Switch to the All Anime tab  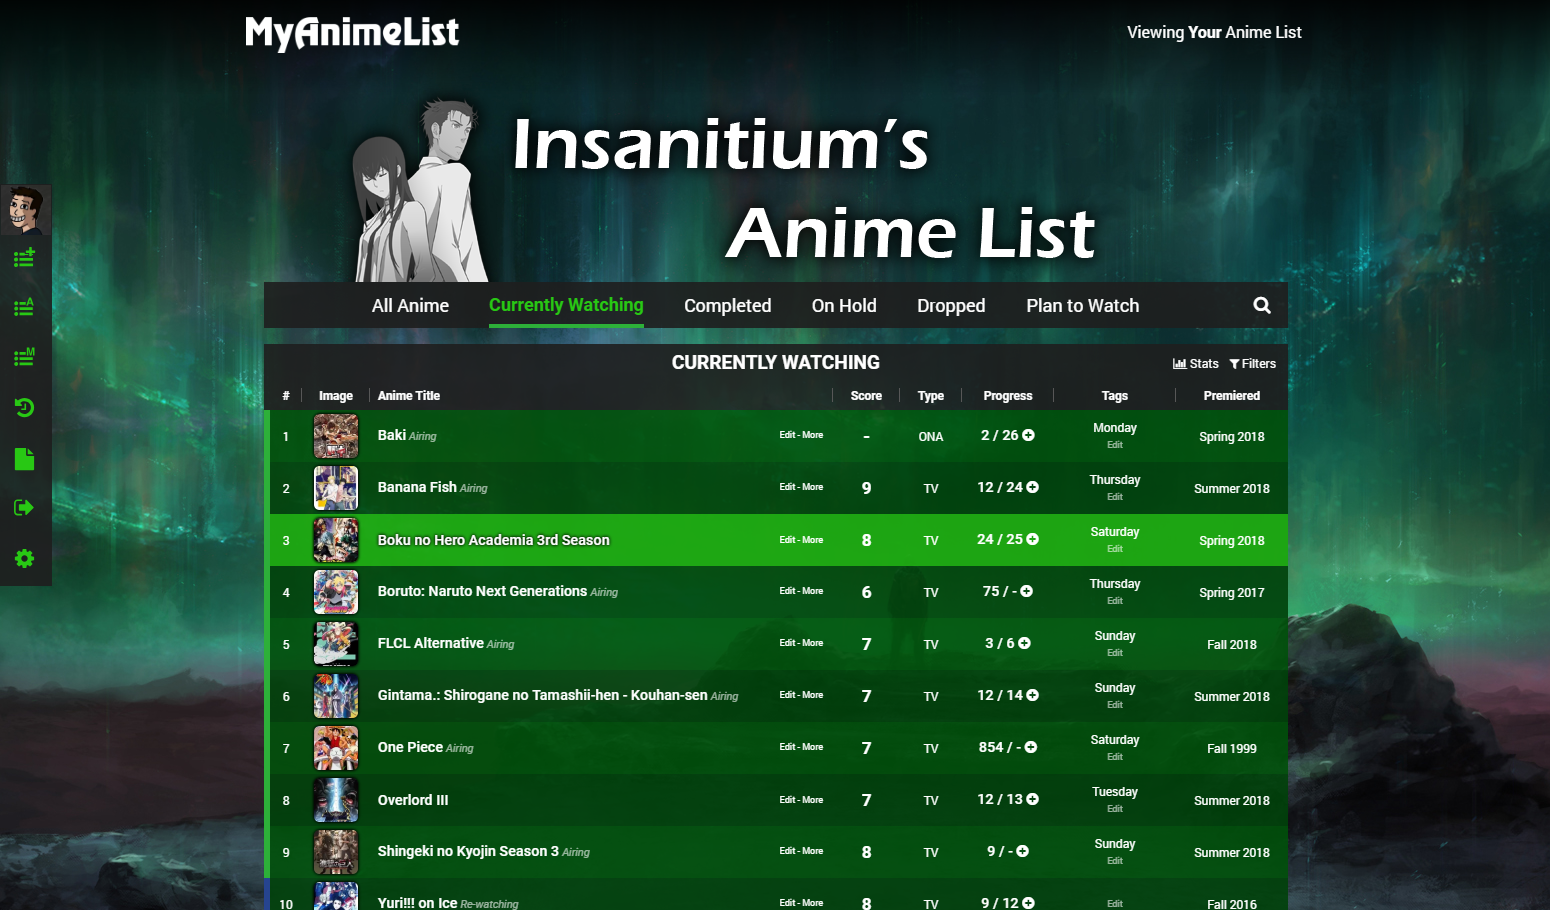[410, 306]
